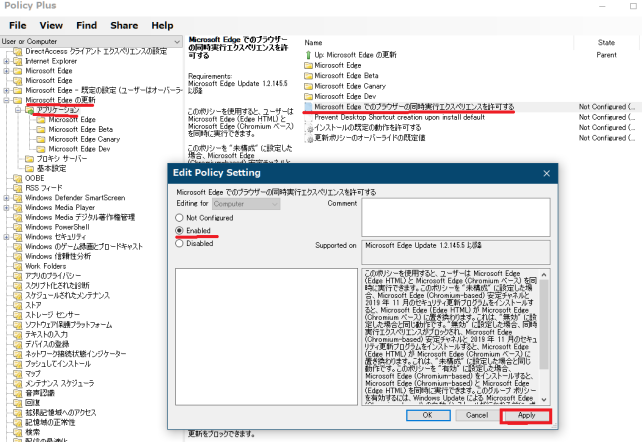Click the プロキシ サーバー folder icon
Viewport: 642px width, 442px height.
[29, 159]
